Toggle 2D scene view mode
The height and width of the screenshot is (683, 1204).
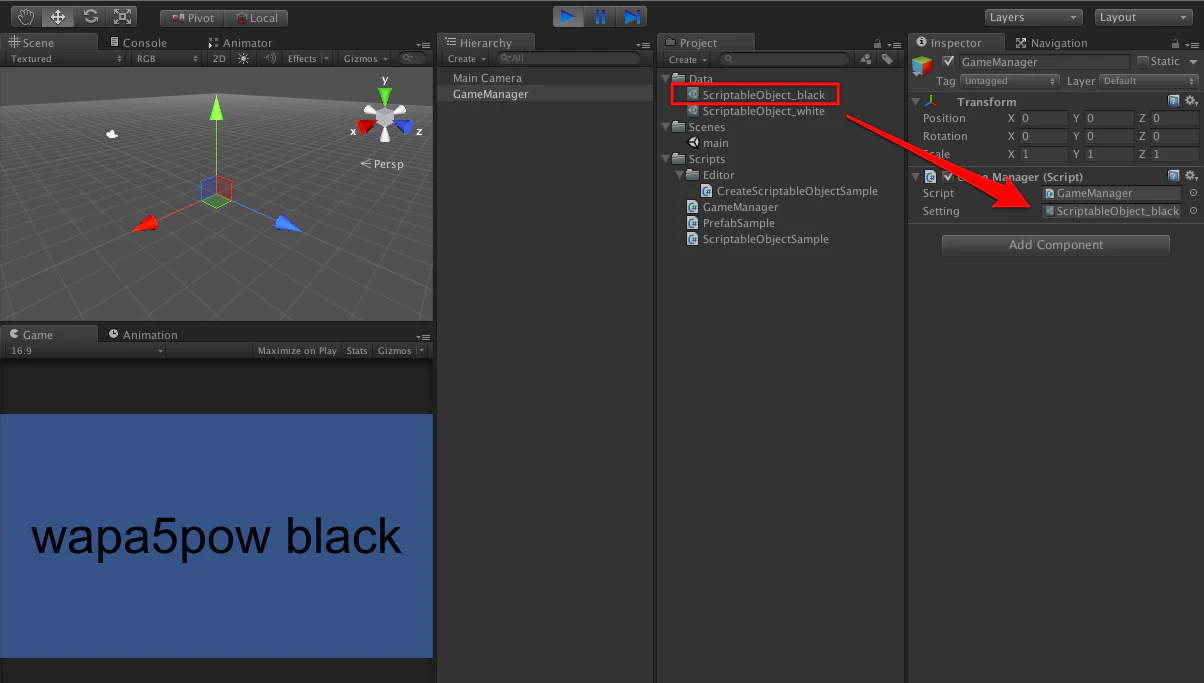[x=220, y=59]
